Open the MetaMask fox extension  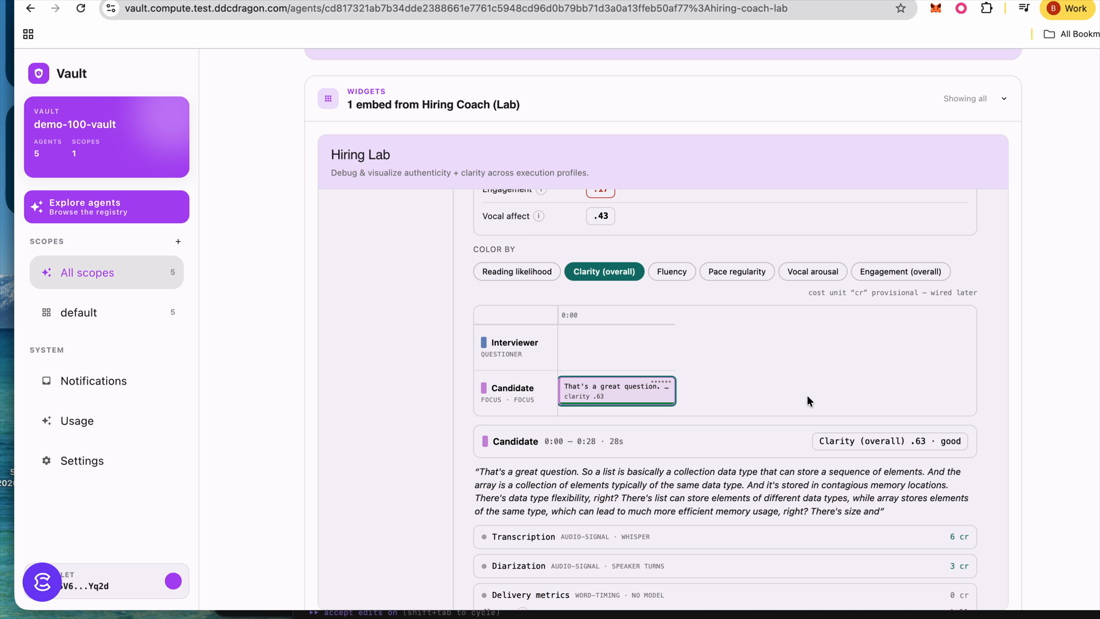pos(936,8)
